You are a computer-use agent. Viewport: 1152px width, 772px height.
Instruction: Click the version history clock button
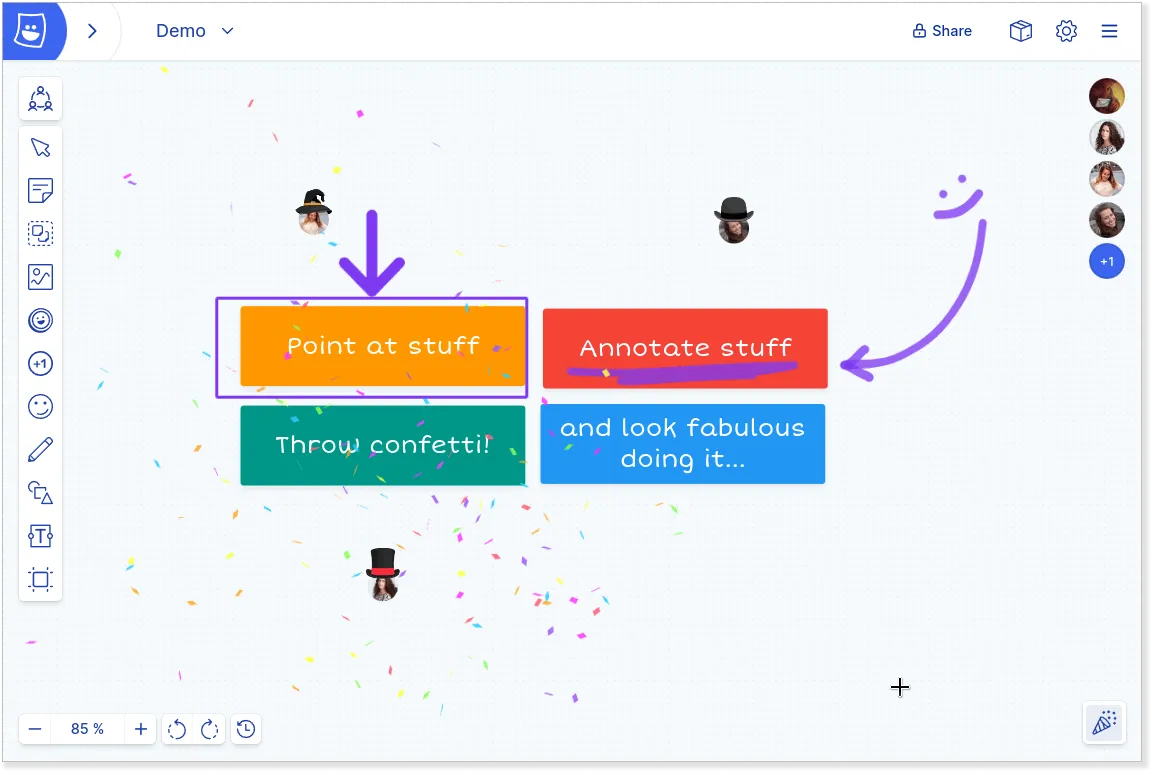tap(246, 729)
